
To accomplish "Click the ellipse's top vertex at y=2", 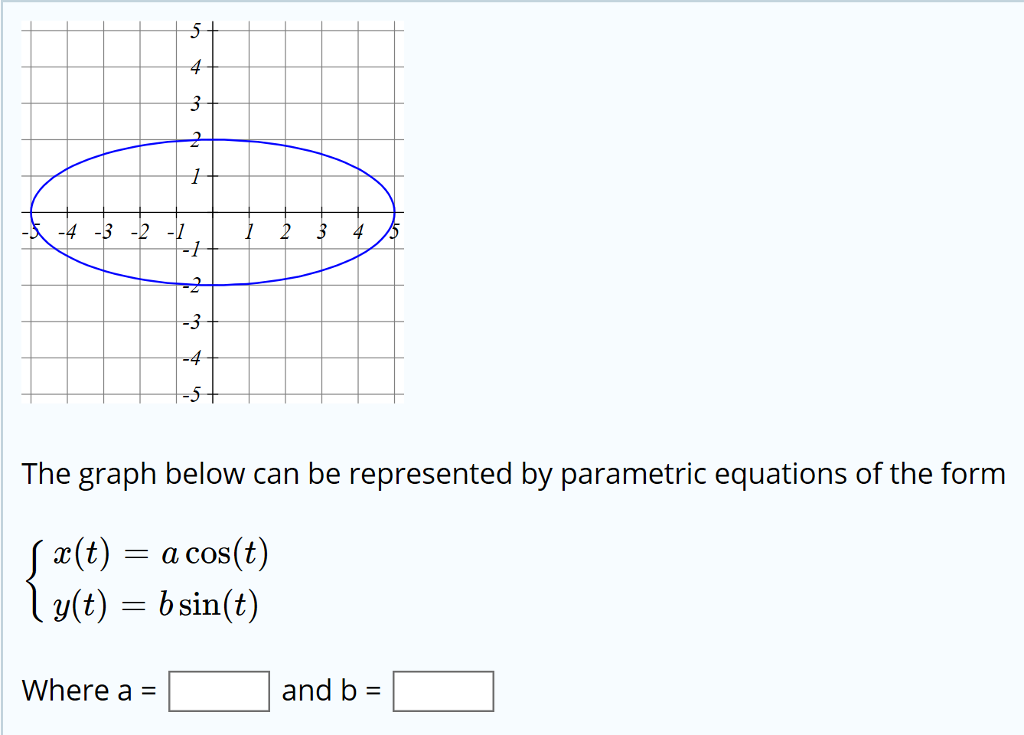I will click(213, 139).
